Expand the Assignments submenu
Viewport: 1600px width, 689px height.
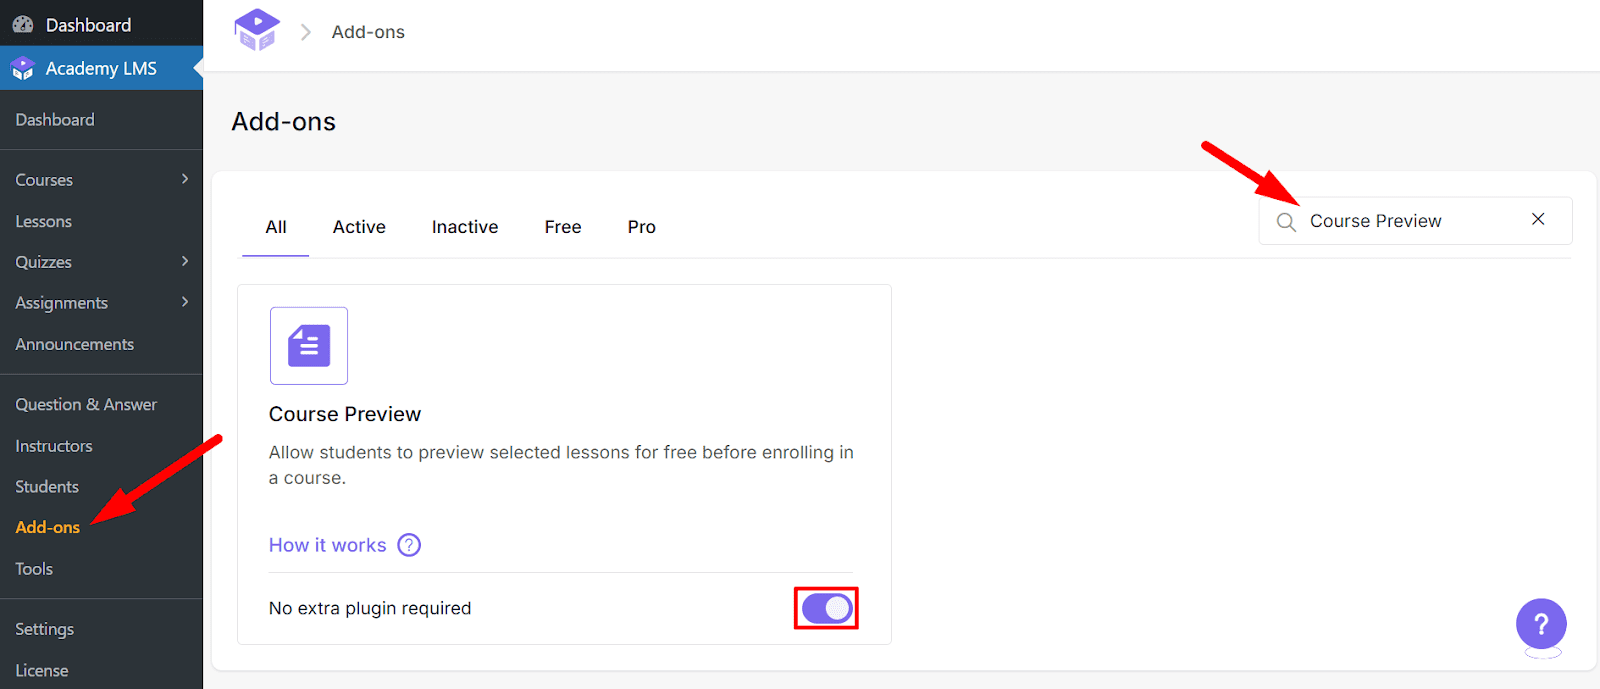click(185, 302)
